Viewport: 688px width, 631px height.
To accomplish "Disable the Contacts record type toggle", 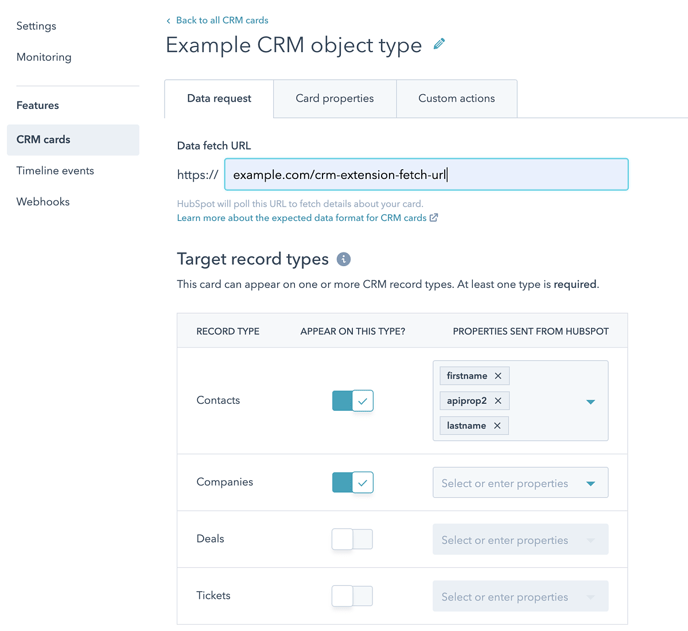I will (x=352, y=401).
